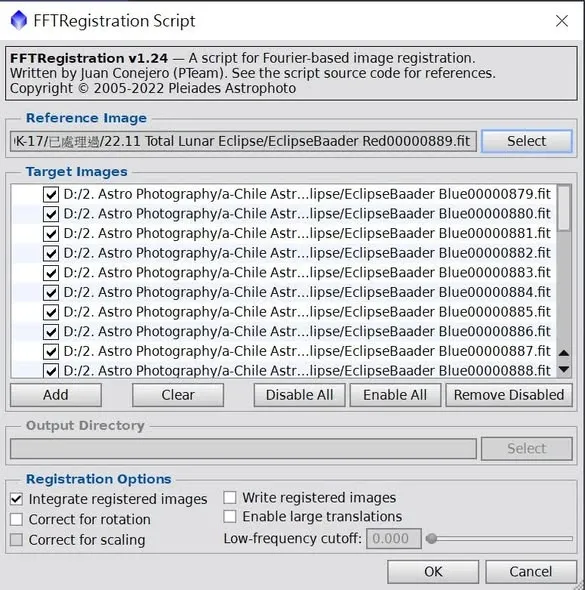
Task: Click the PixInsight logo icon in title bar
Action: click(x=19, y=20)
